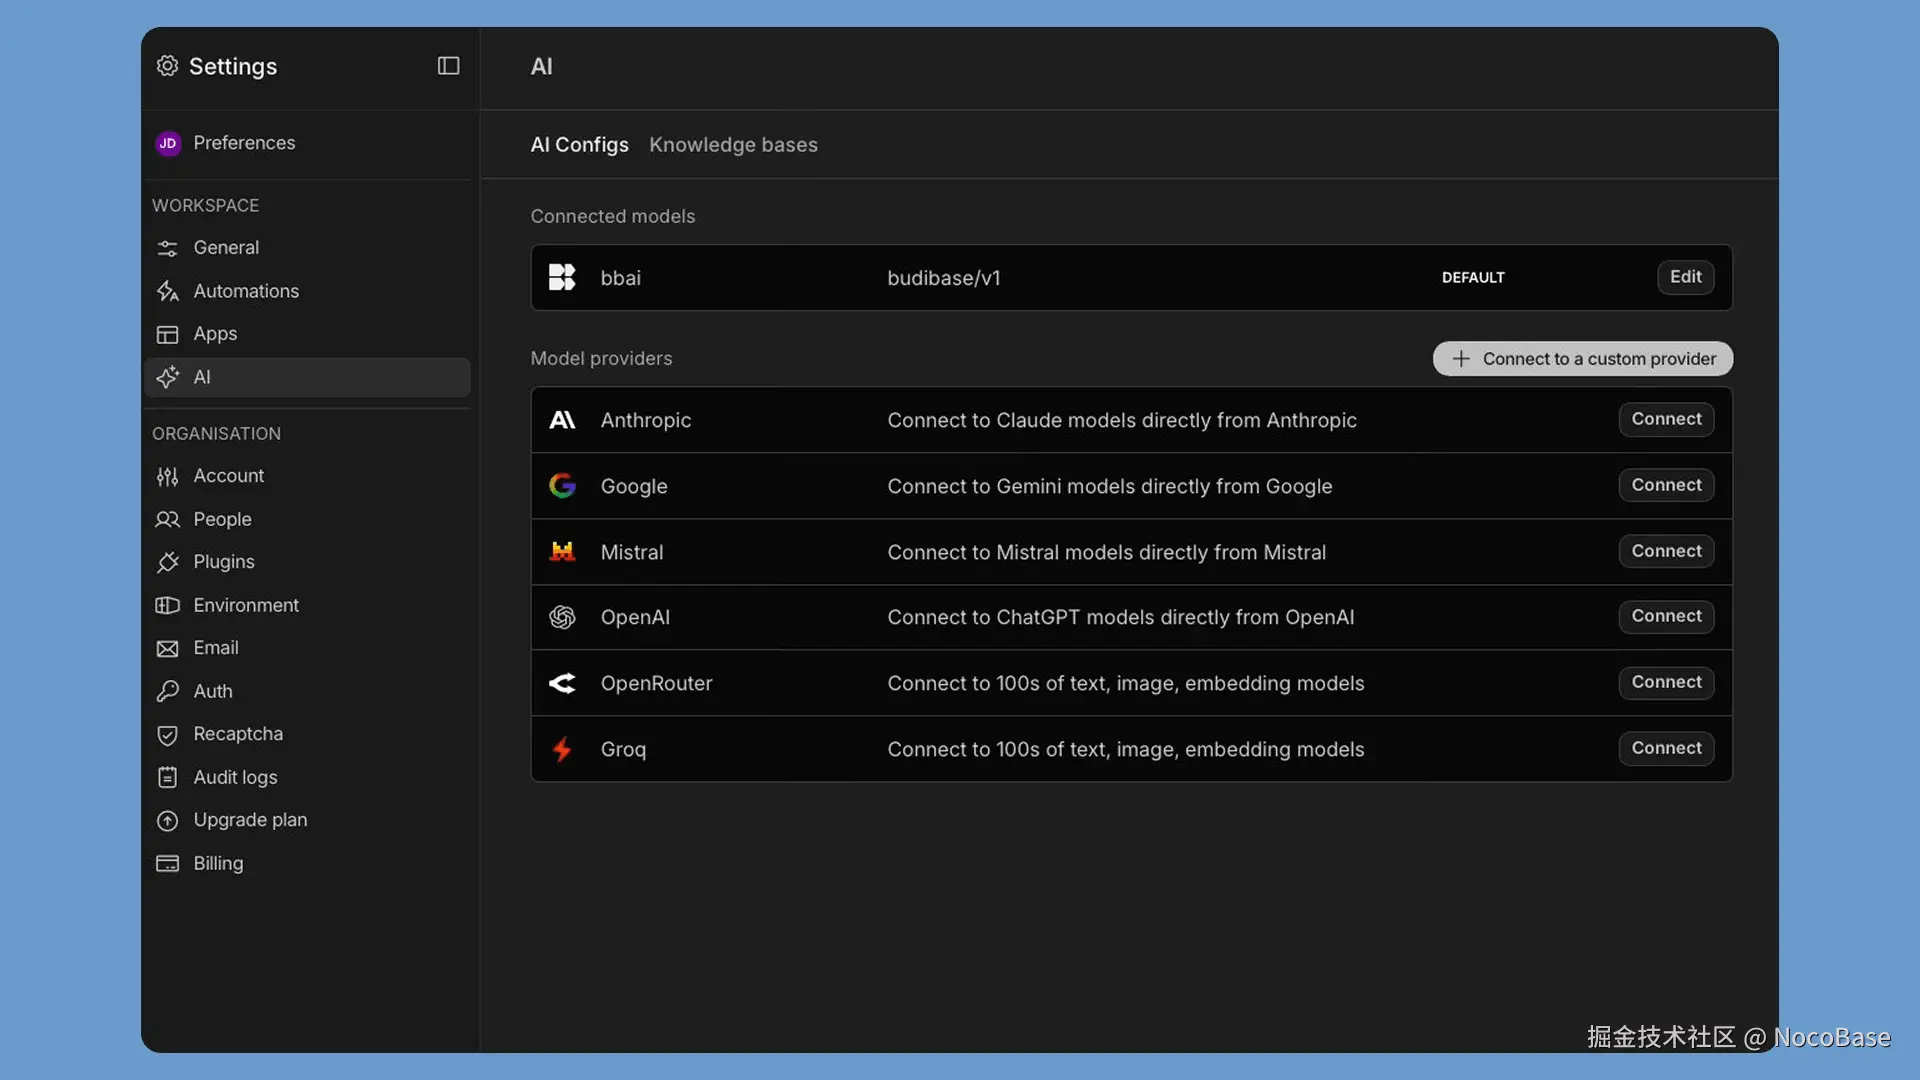This screenshot has height=1080, width=1920.
Task: Open General workspace settings
Action: (226, 247)
